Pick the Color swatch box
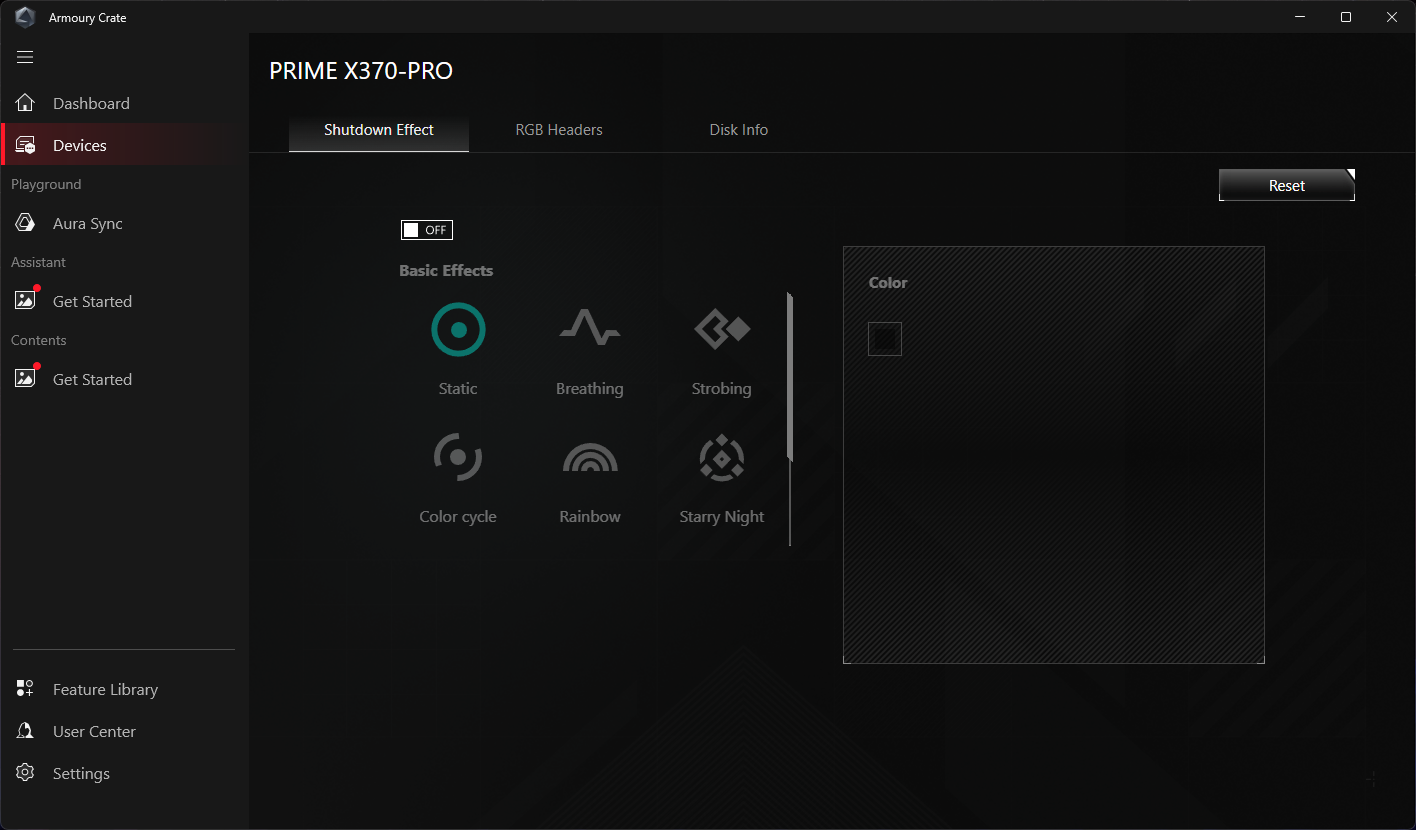The image size is (1416, 830). 885,339
